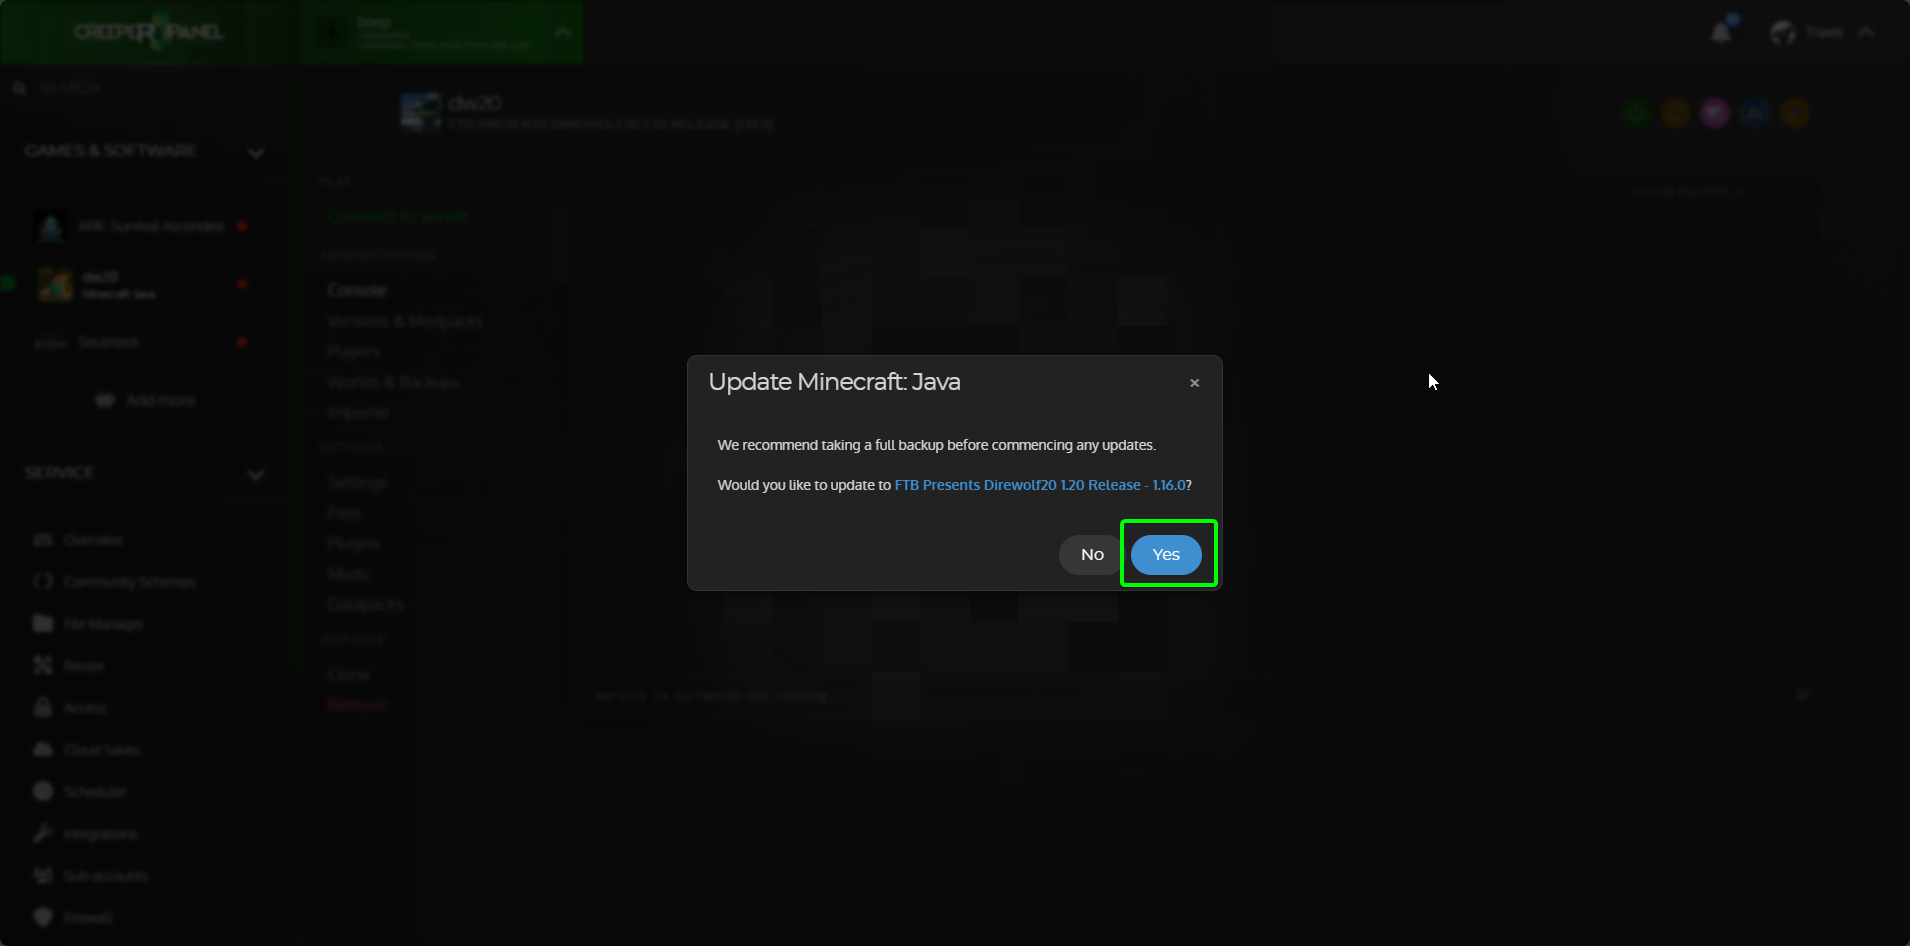Click the Travis user avatar
1910x946 pixels.
1783,32
